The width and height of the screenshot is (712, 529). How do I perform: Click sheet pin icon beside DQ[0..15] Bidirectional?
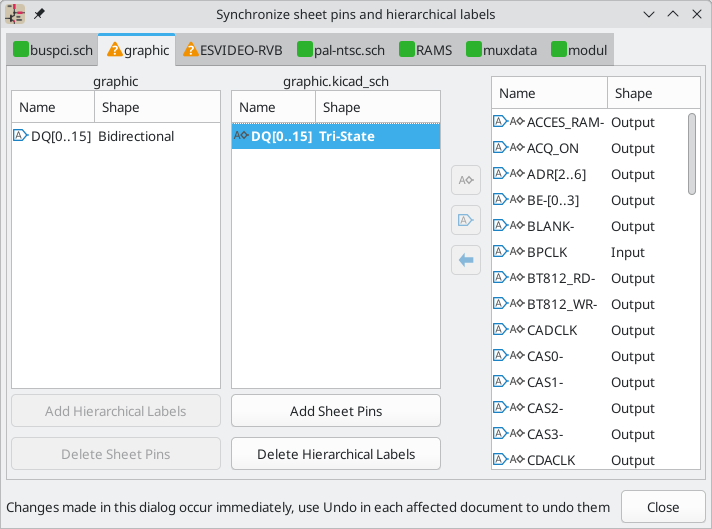pos(20,136)
